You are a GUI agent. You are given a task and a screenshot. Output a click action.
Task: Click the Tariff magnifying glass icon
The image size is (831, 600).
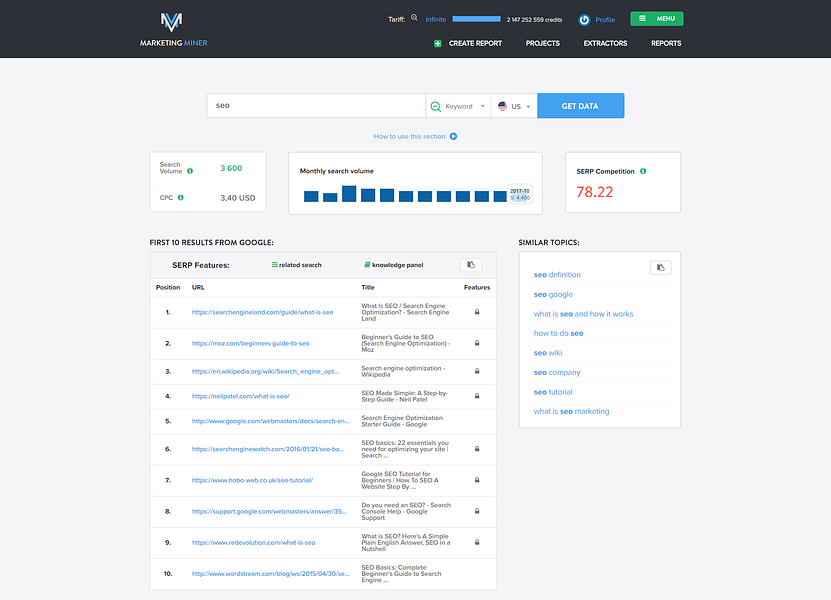pyautogui.click(x=413, y=18)
